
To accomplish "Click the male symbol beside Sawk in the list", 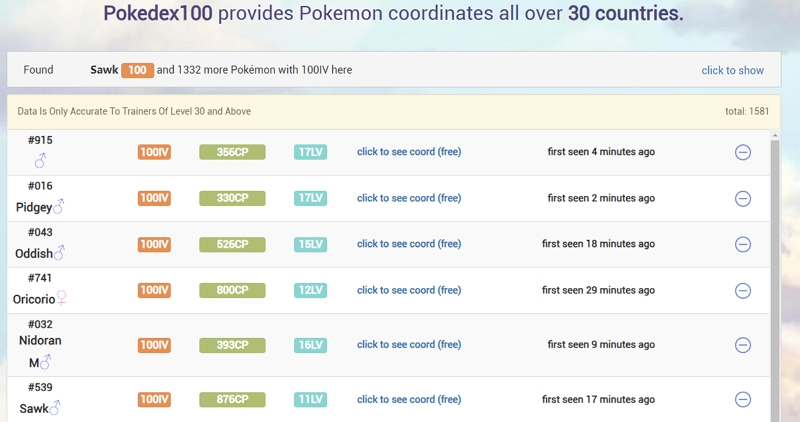I will tap(55, 407).
